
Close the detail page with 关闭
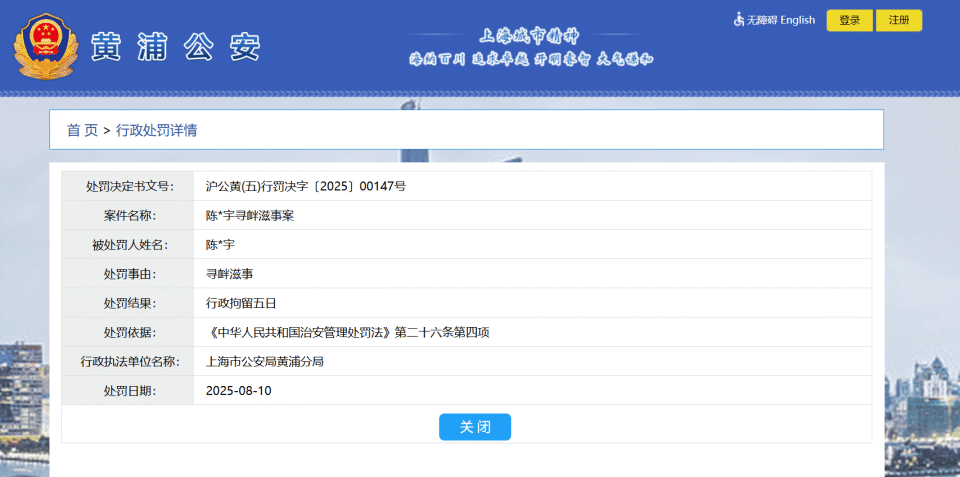474,427
